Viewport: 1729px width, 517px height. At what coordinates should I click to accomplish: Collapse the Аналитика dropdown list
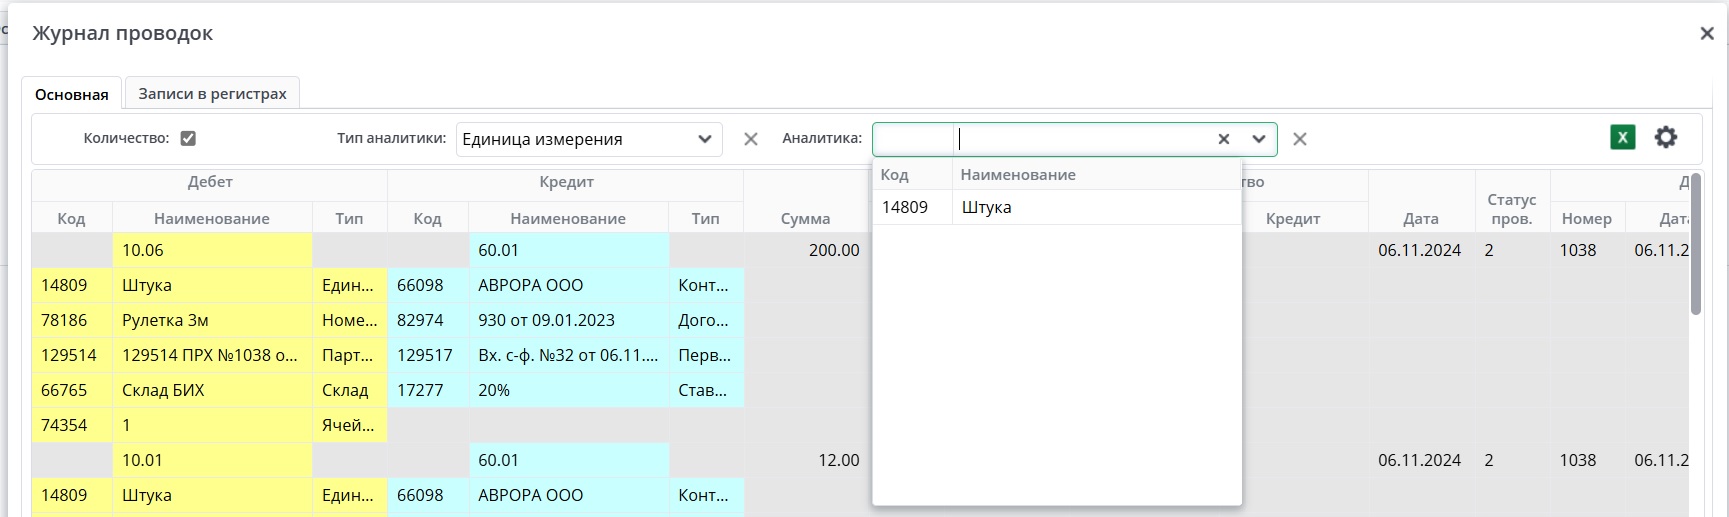(1258, 139)
